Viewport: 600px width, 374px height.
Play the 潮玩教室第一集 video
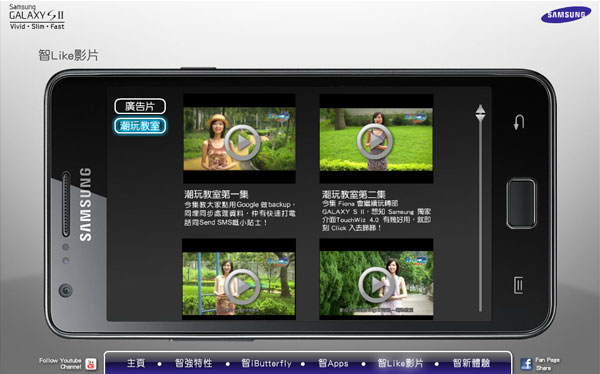pos(242,142)
